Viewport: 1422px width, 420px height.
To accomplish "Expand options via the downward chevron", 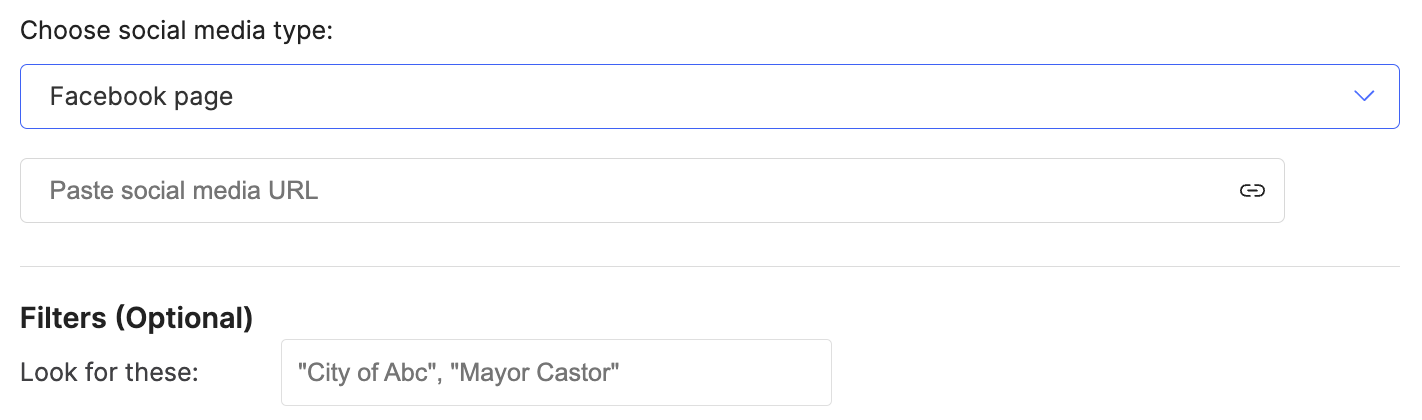I will tap(1364, 96).
